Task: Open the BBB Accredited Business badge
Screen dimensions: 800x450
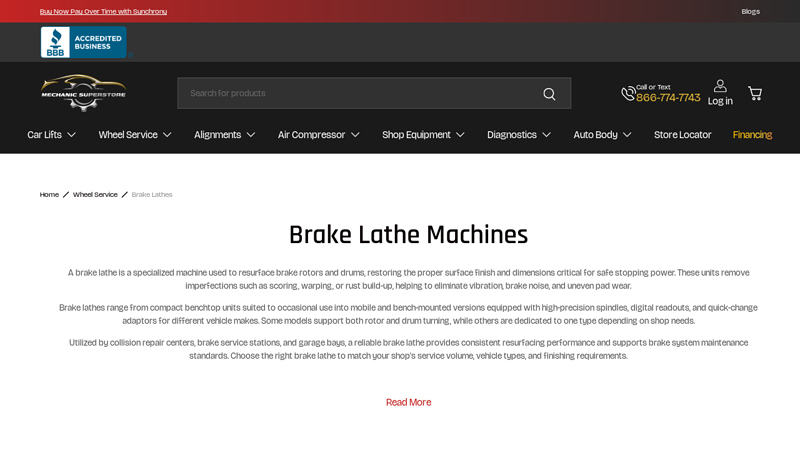Action: (84, 42)
